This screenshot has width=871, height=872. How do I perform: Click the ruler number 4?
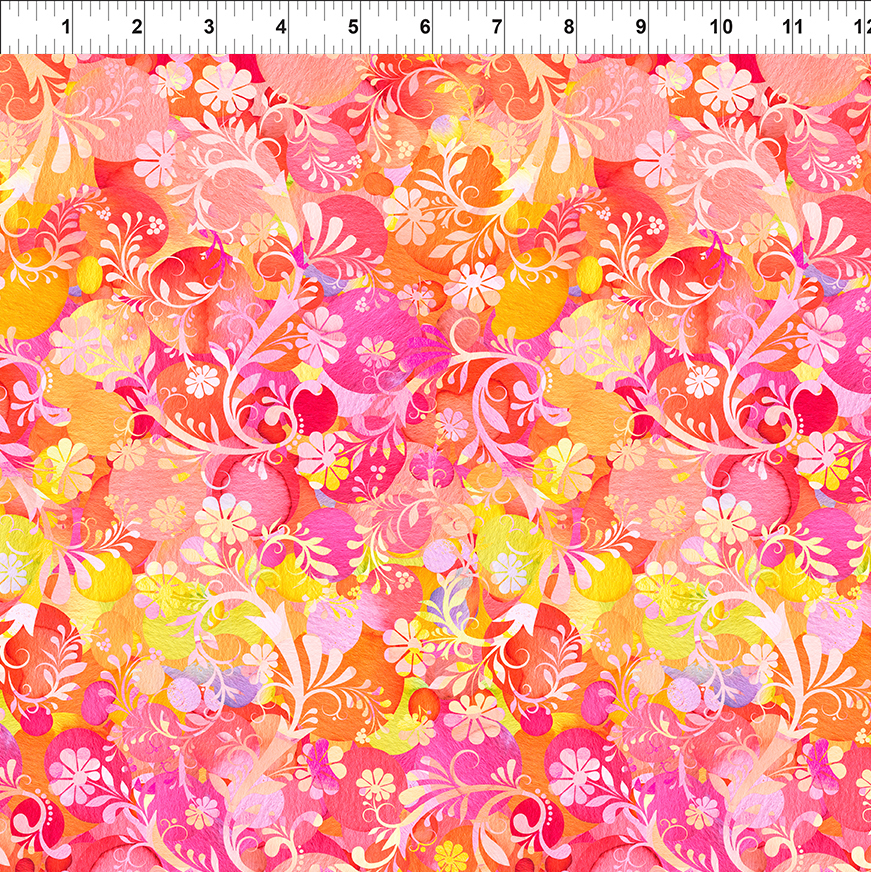281,26
